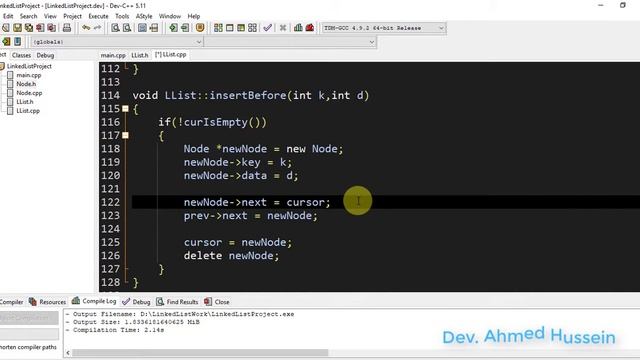
Task: Save the current file with the Save icon
Action: pyautogui.click(x=17, y=28)
